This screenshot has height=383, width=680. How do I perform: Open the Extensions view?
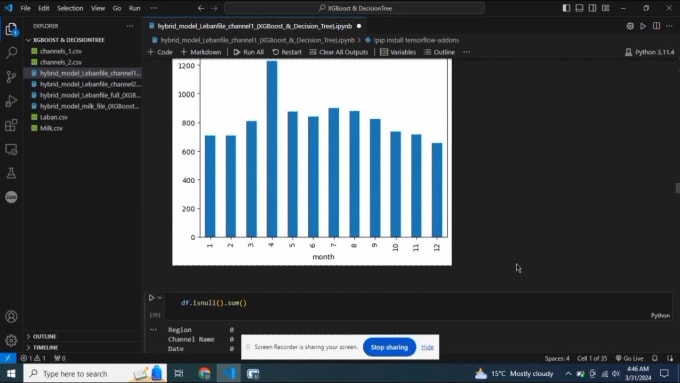11,125
